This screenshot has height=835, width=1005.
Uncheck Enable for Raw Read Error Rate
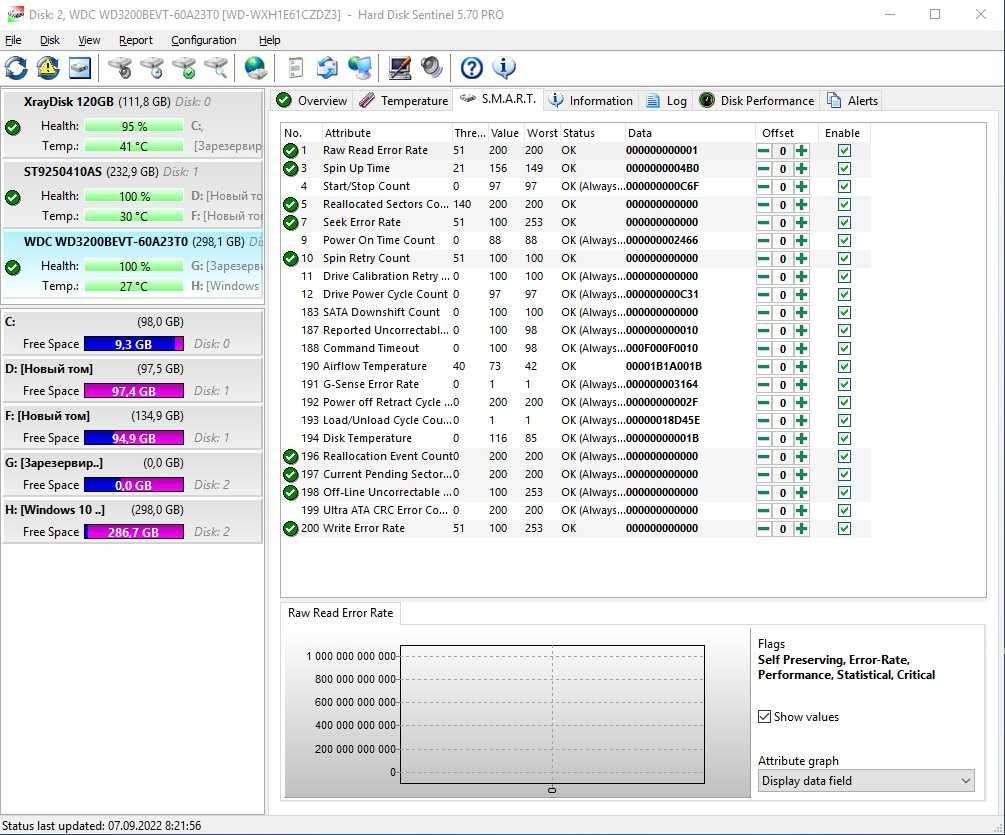844,151
